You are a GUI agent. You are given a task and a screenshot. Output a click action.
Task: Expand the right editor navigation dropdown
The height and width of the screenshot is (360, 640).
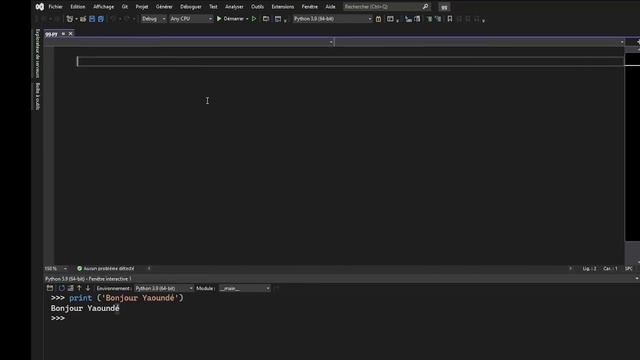622,42
